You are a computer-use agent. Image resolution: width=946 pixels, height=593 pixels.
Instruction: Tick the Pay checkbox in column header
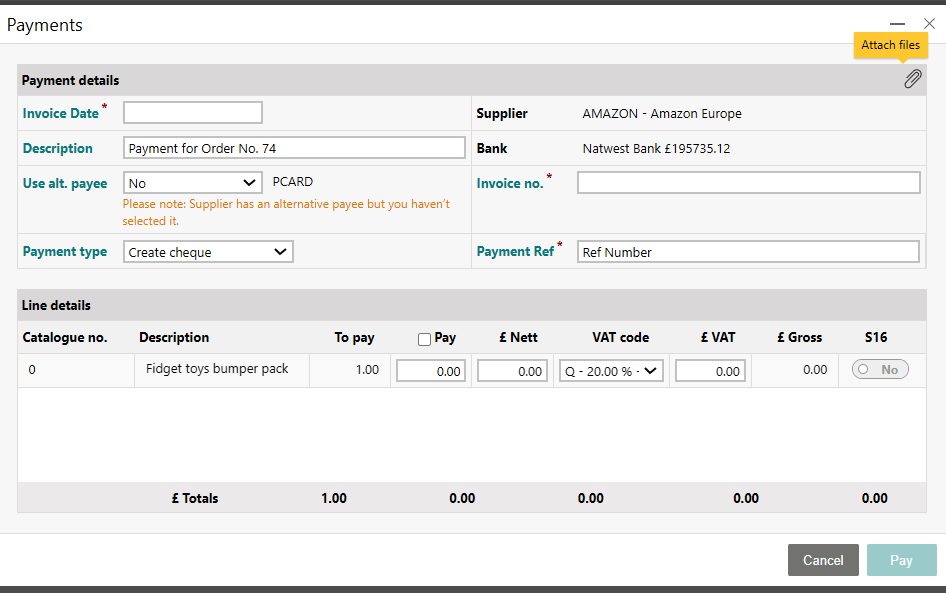(x=424, y=339)
